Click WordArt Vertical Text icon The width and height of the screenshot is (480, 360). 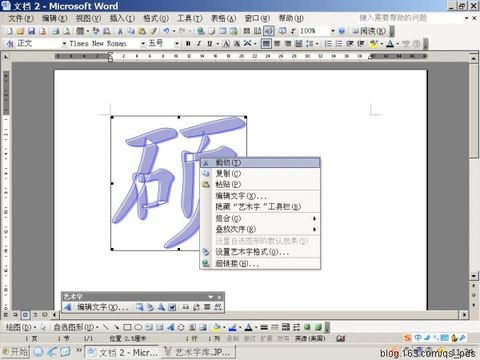point(196,307)
